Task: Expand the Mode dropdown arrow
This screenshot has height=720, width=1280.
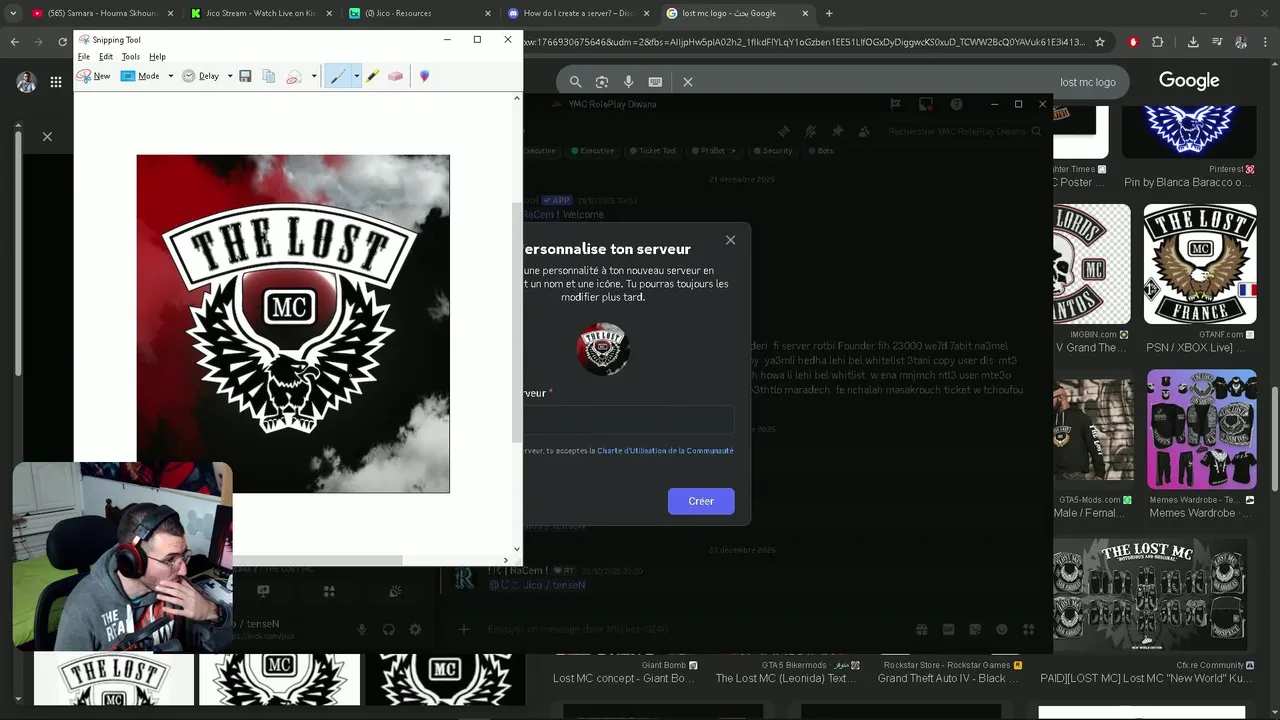Action: point(170,76)
